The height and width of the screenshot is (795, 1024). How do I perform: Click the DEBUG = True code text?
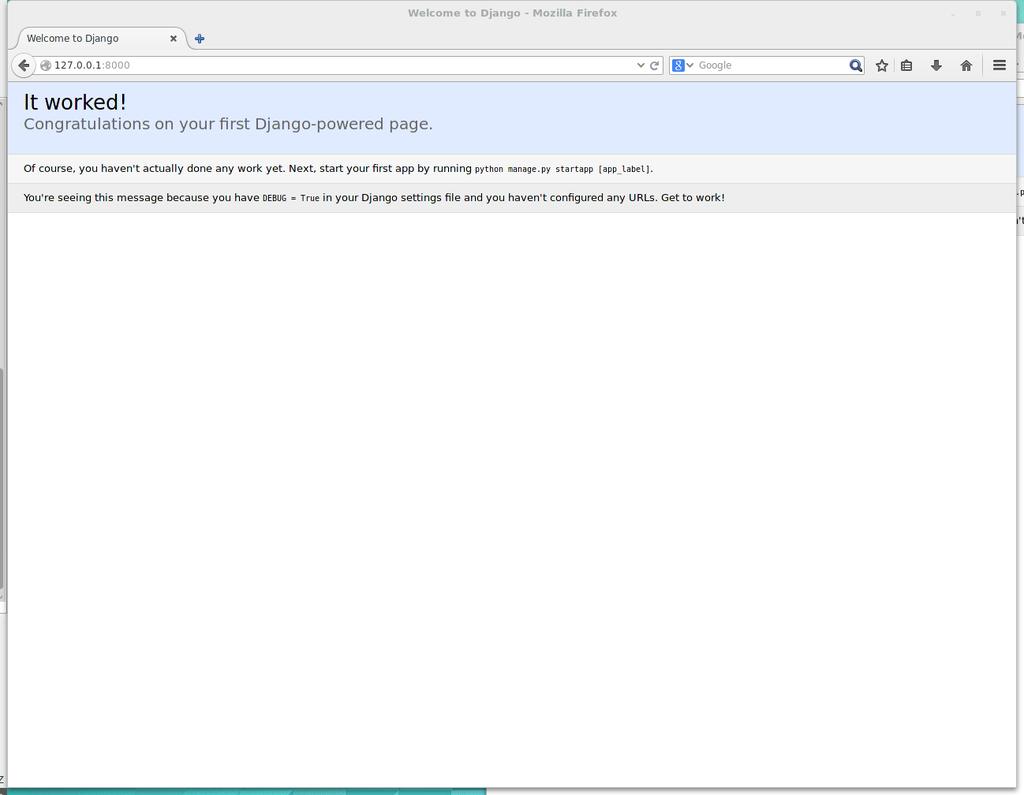(x=291, y=198)
